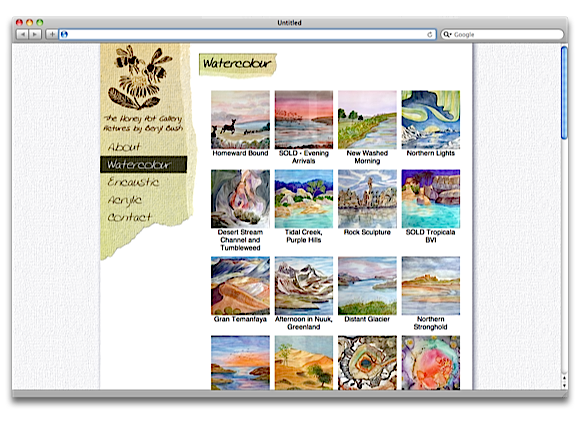This screenshot has width=580, height=430.
Task: Click the browser forward arrow button
Action: 35,34
